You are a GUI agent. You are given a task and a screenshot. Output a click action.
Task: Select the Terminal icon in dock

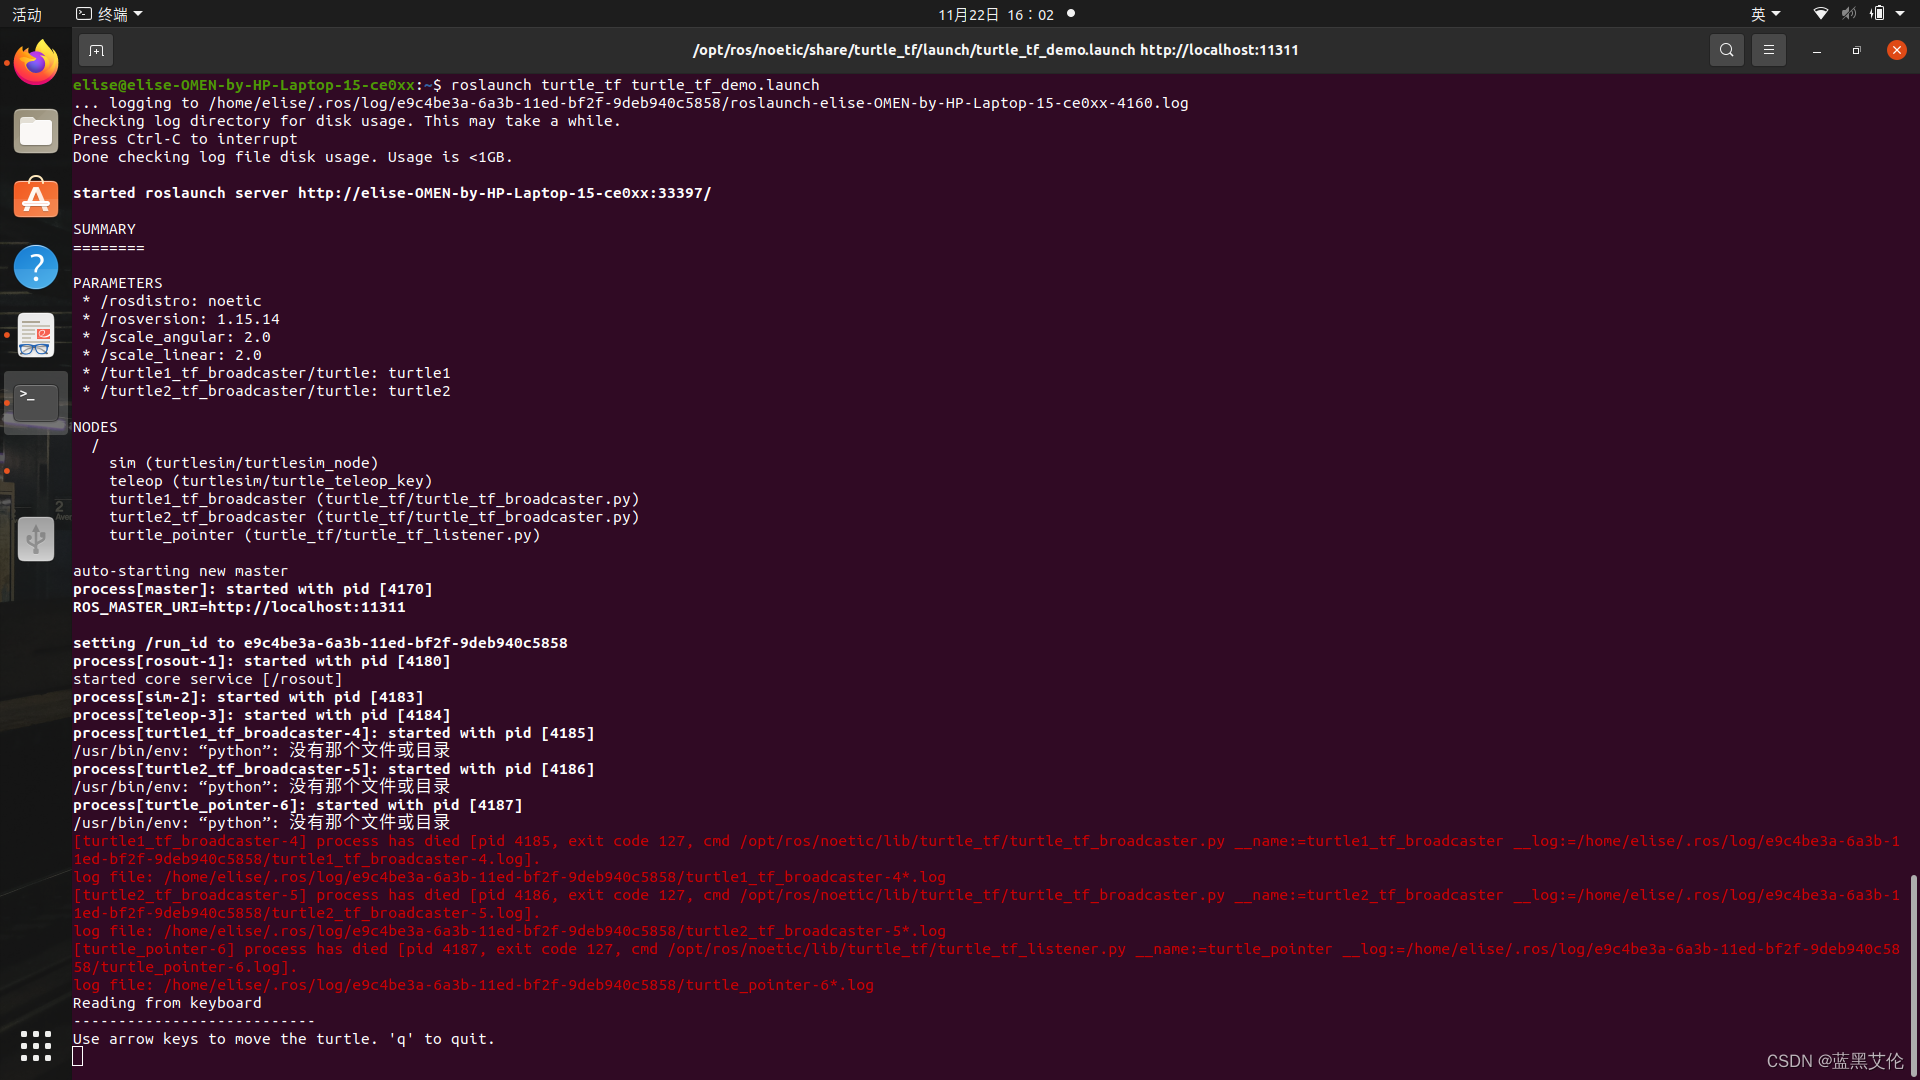pyautogui.click(x=36, y=402)
